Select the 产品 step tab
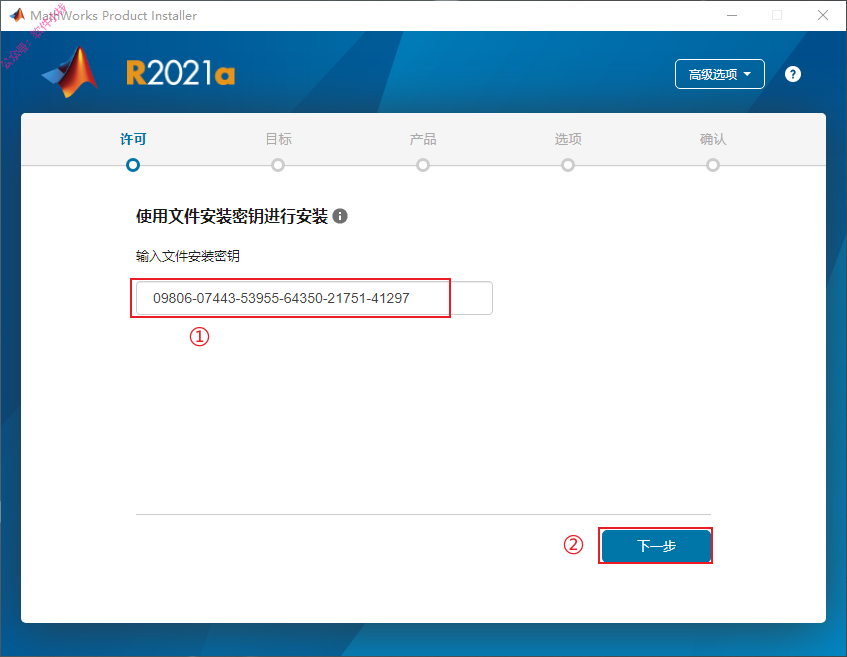This screenshot has width=847, height=657. (423, 139)
